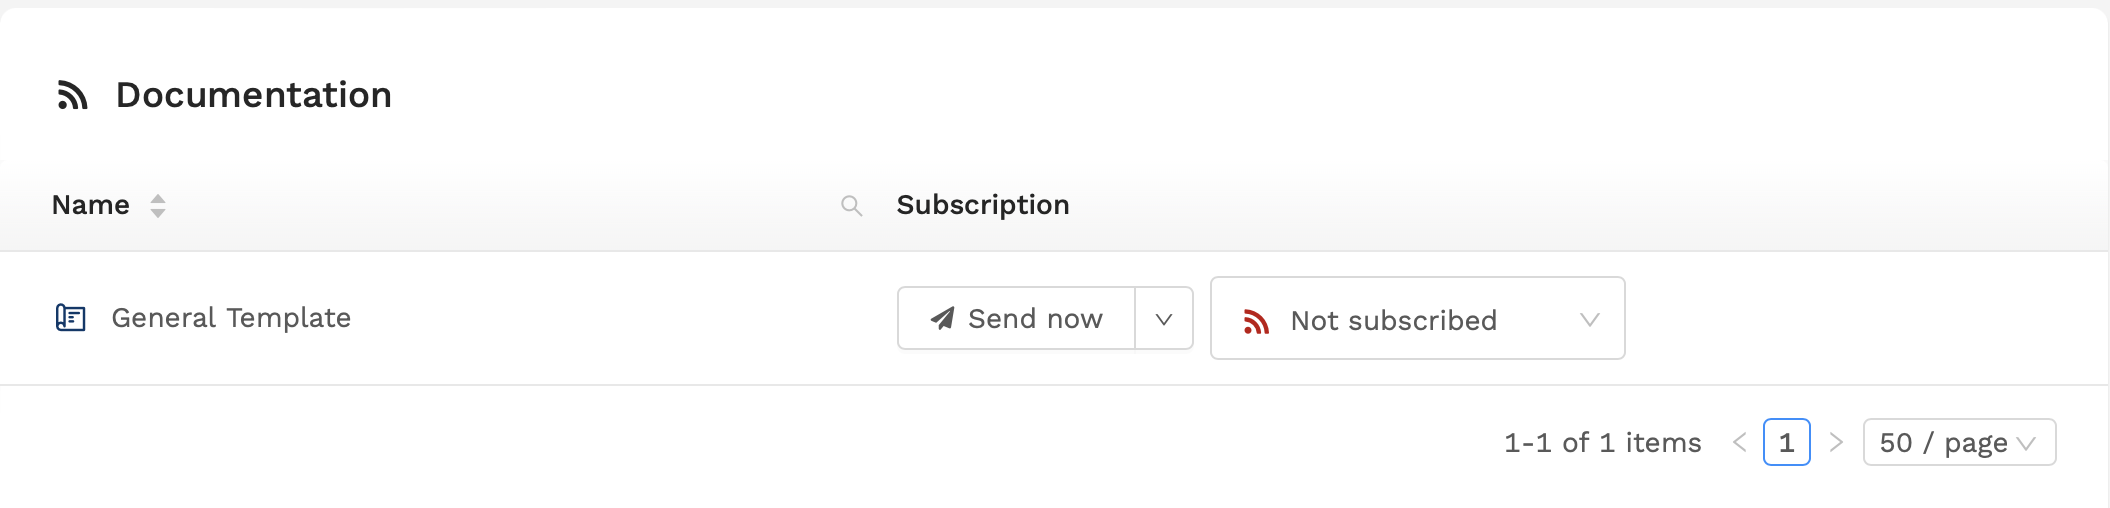Click the paper plane send icon

point(942,318)
